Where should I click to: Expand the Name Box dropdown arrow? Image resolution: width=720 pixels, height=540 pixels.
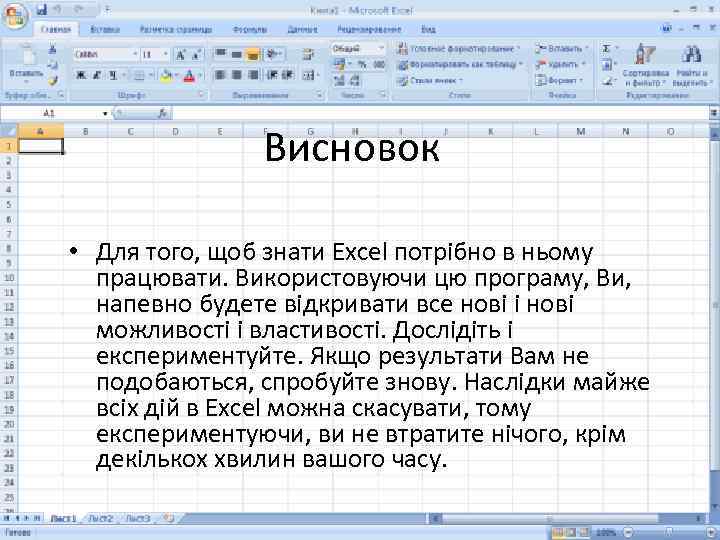[105, 113]
